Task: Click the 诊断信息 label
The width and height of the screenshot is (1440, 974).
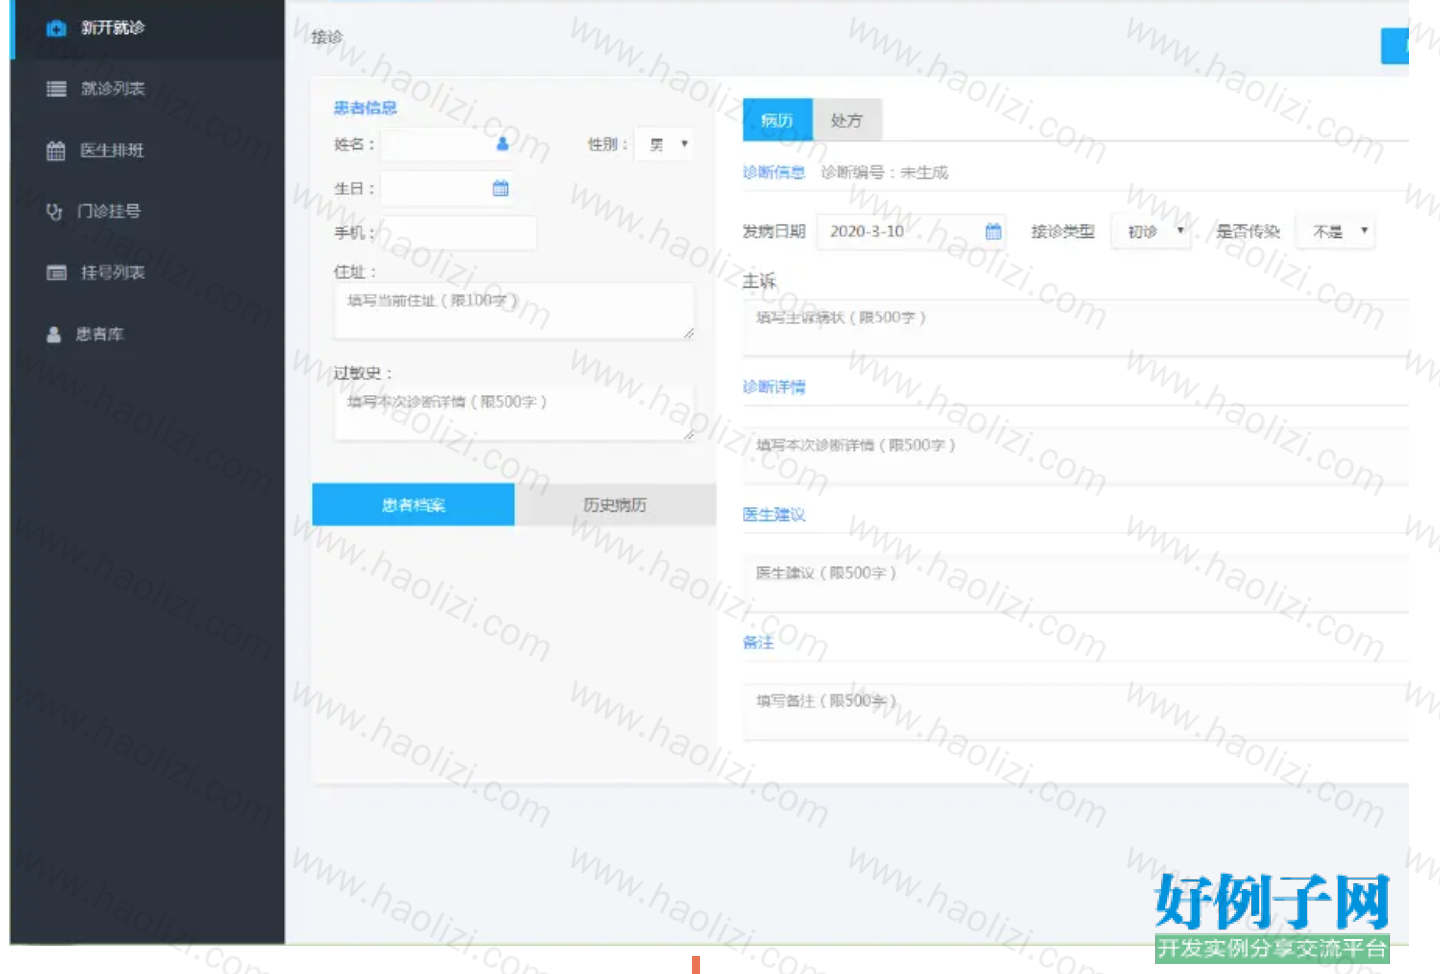Action: point(774,172)
